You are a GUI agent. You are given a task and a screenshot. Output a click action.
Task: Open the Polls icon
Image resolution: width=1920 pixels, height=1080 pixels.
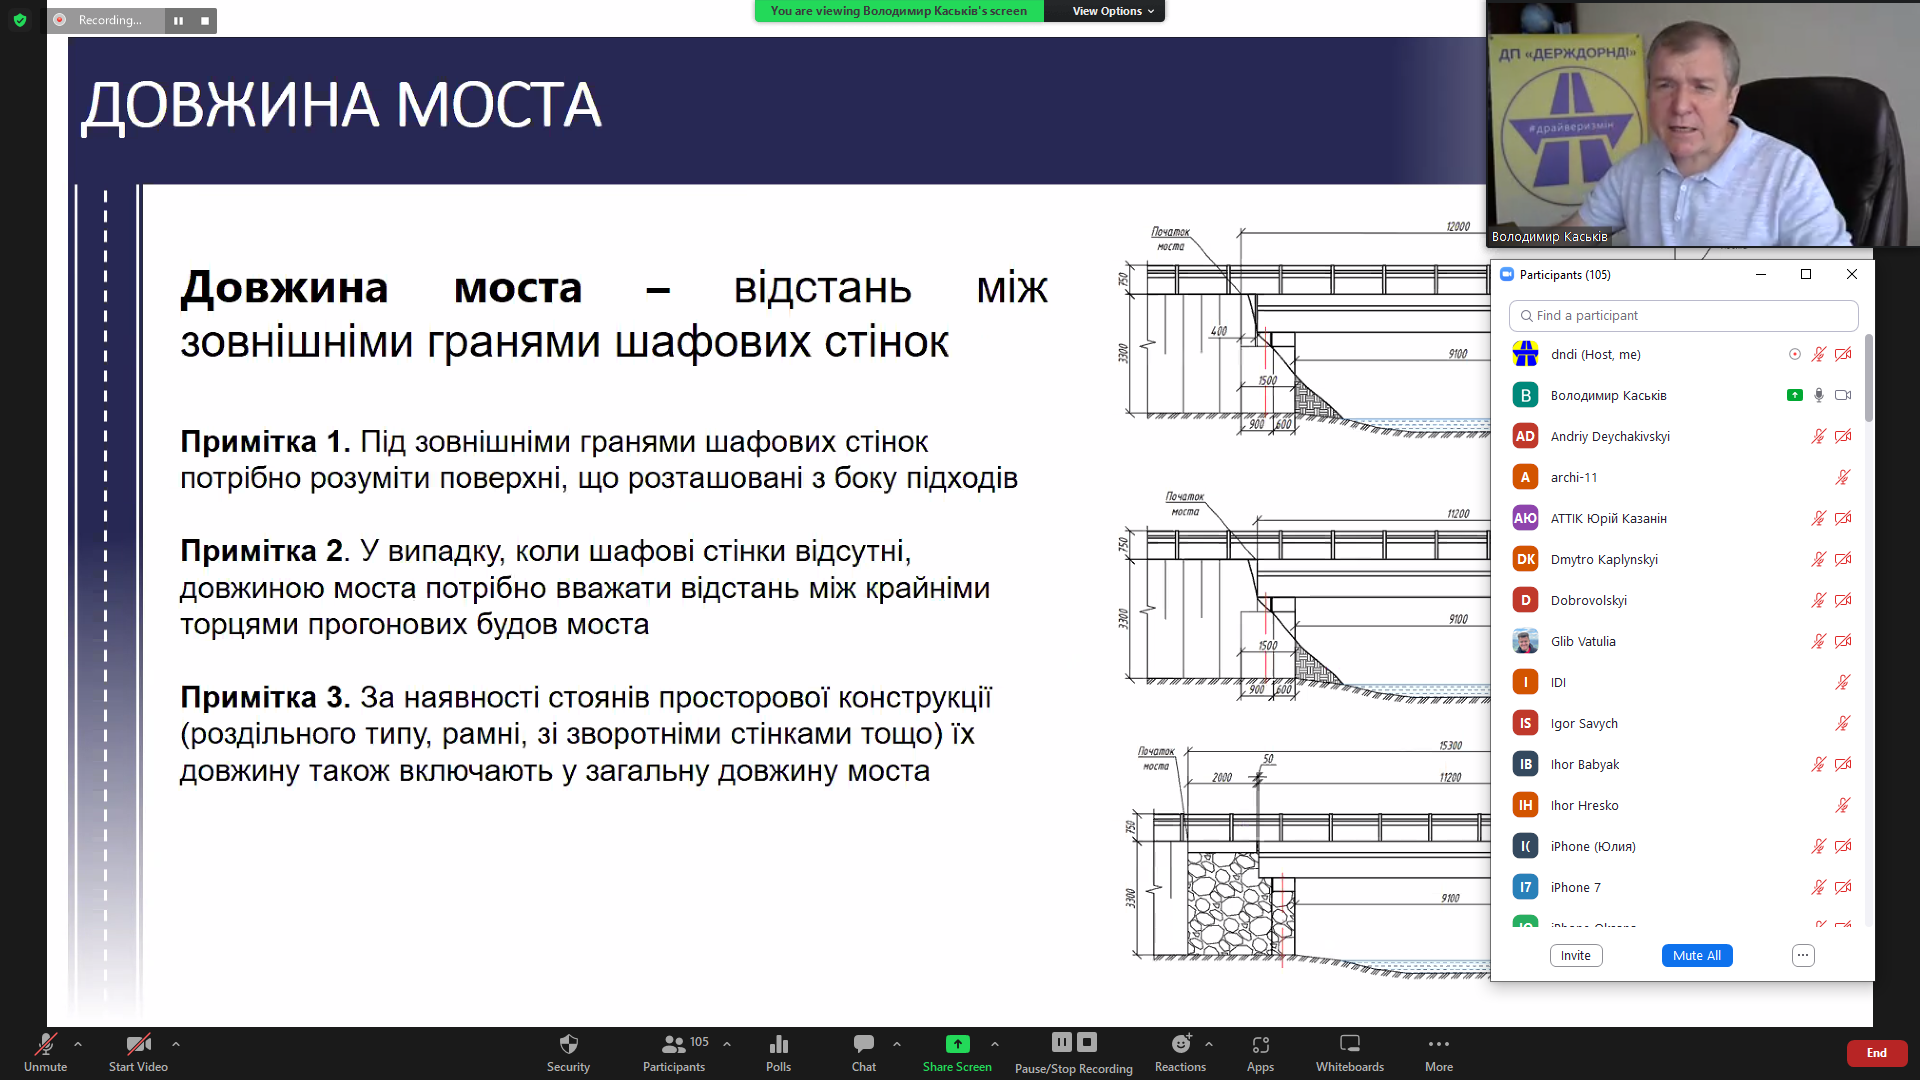point(778,1045)
